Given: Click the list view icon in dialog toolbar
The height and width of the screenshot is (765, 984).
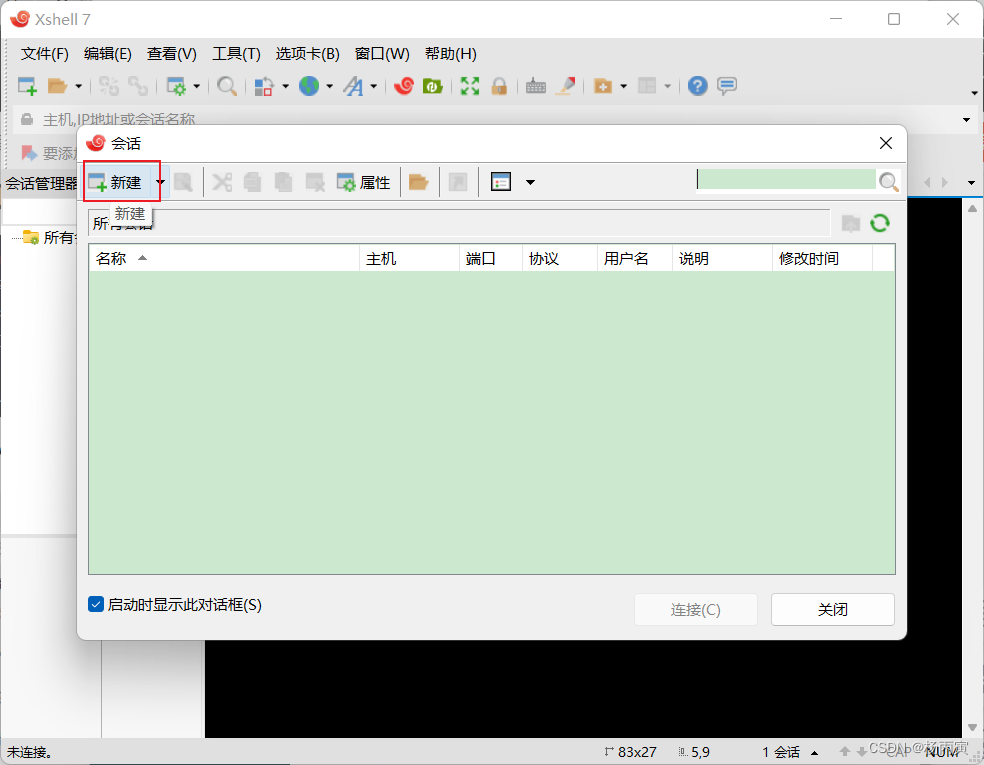Looking at the screenshot, I should pos(501,183).
